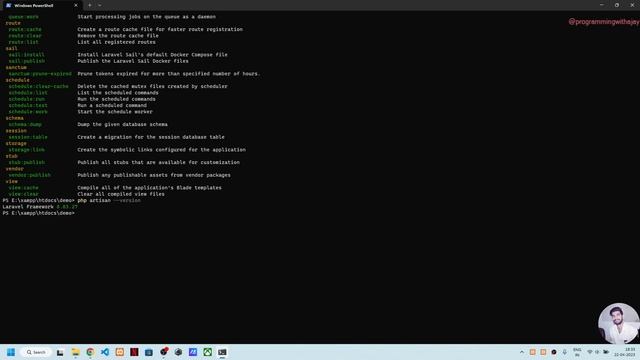The width and height of the screenshot is (640, 360).
Task: Click the 'php artisan --version' command text
Action: coord(109,200)
